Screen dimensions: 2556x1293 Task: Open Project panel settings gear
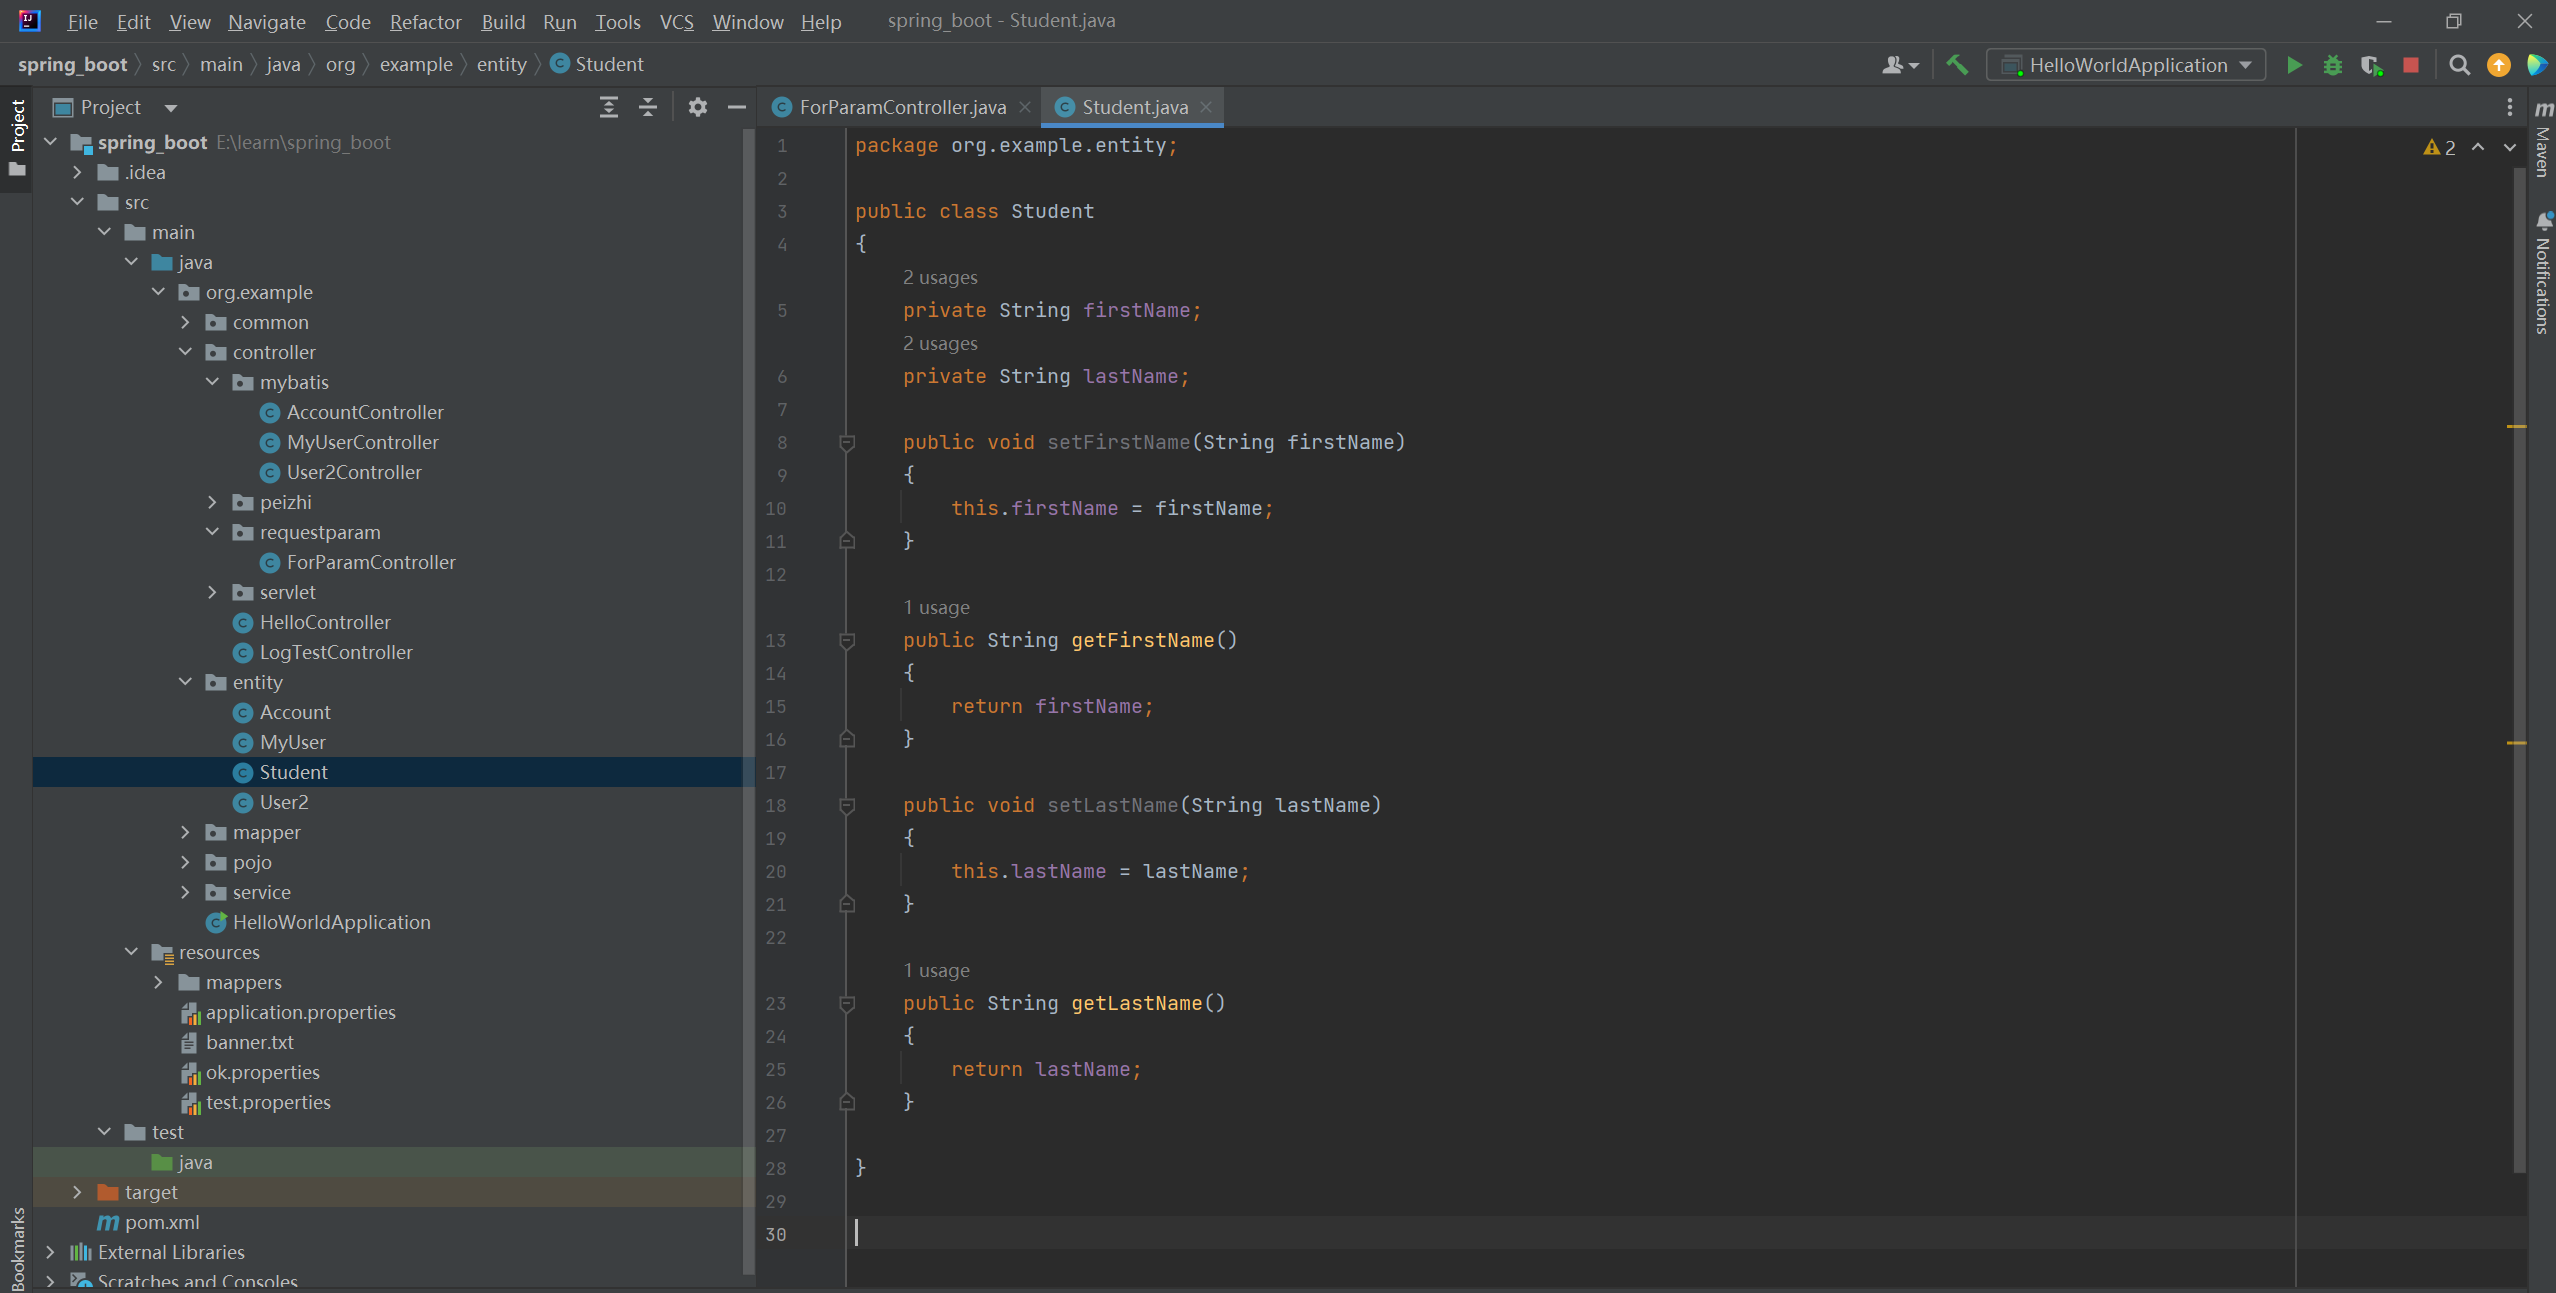click(697, 107)
